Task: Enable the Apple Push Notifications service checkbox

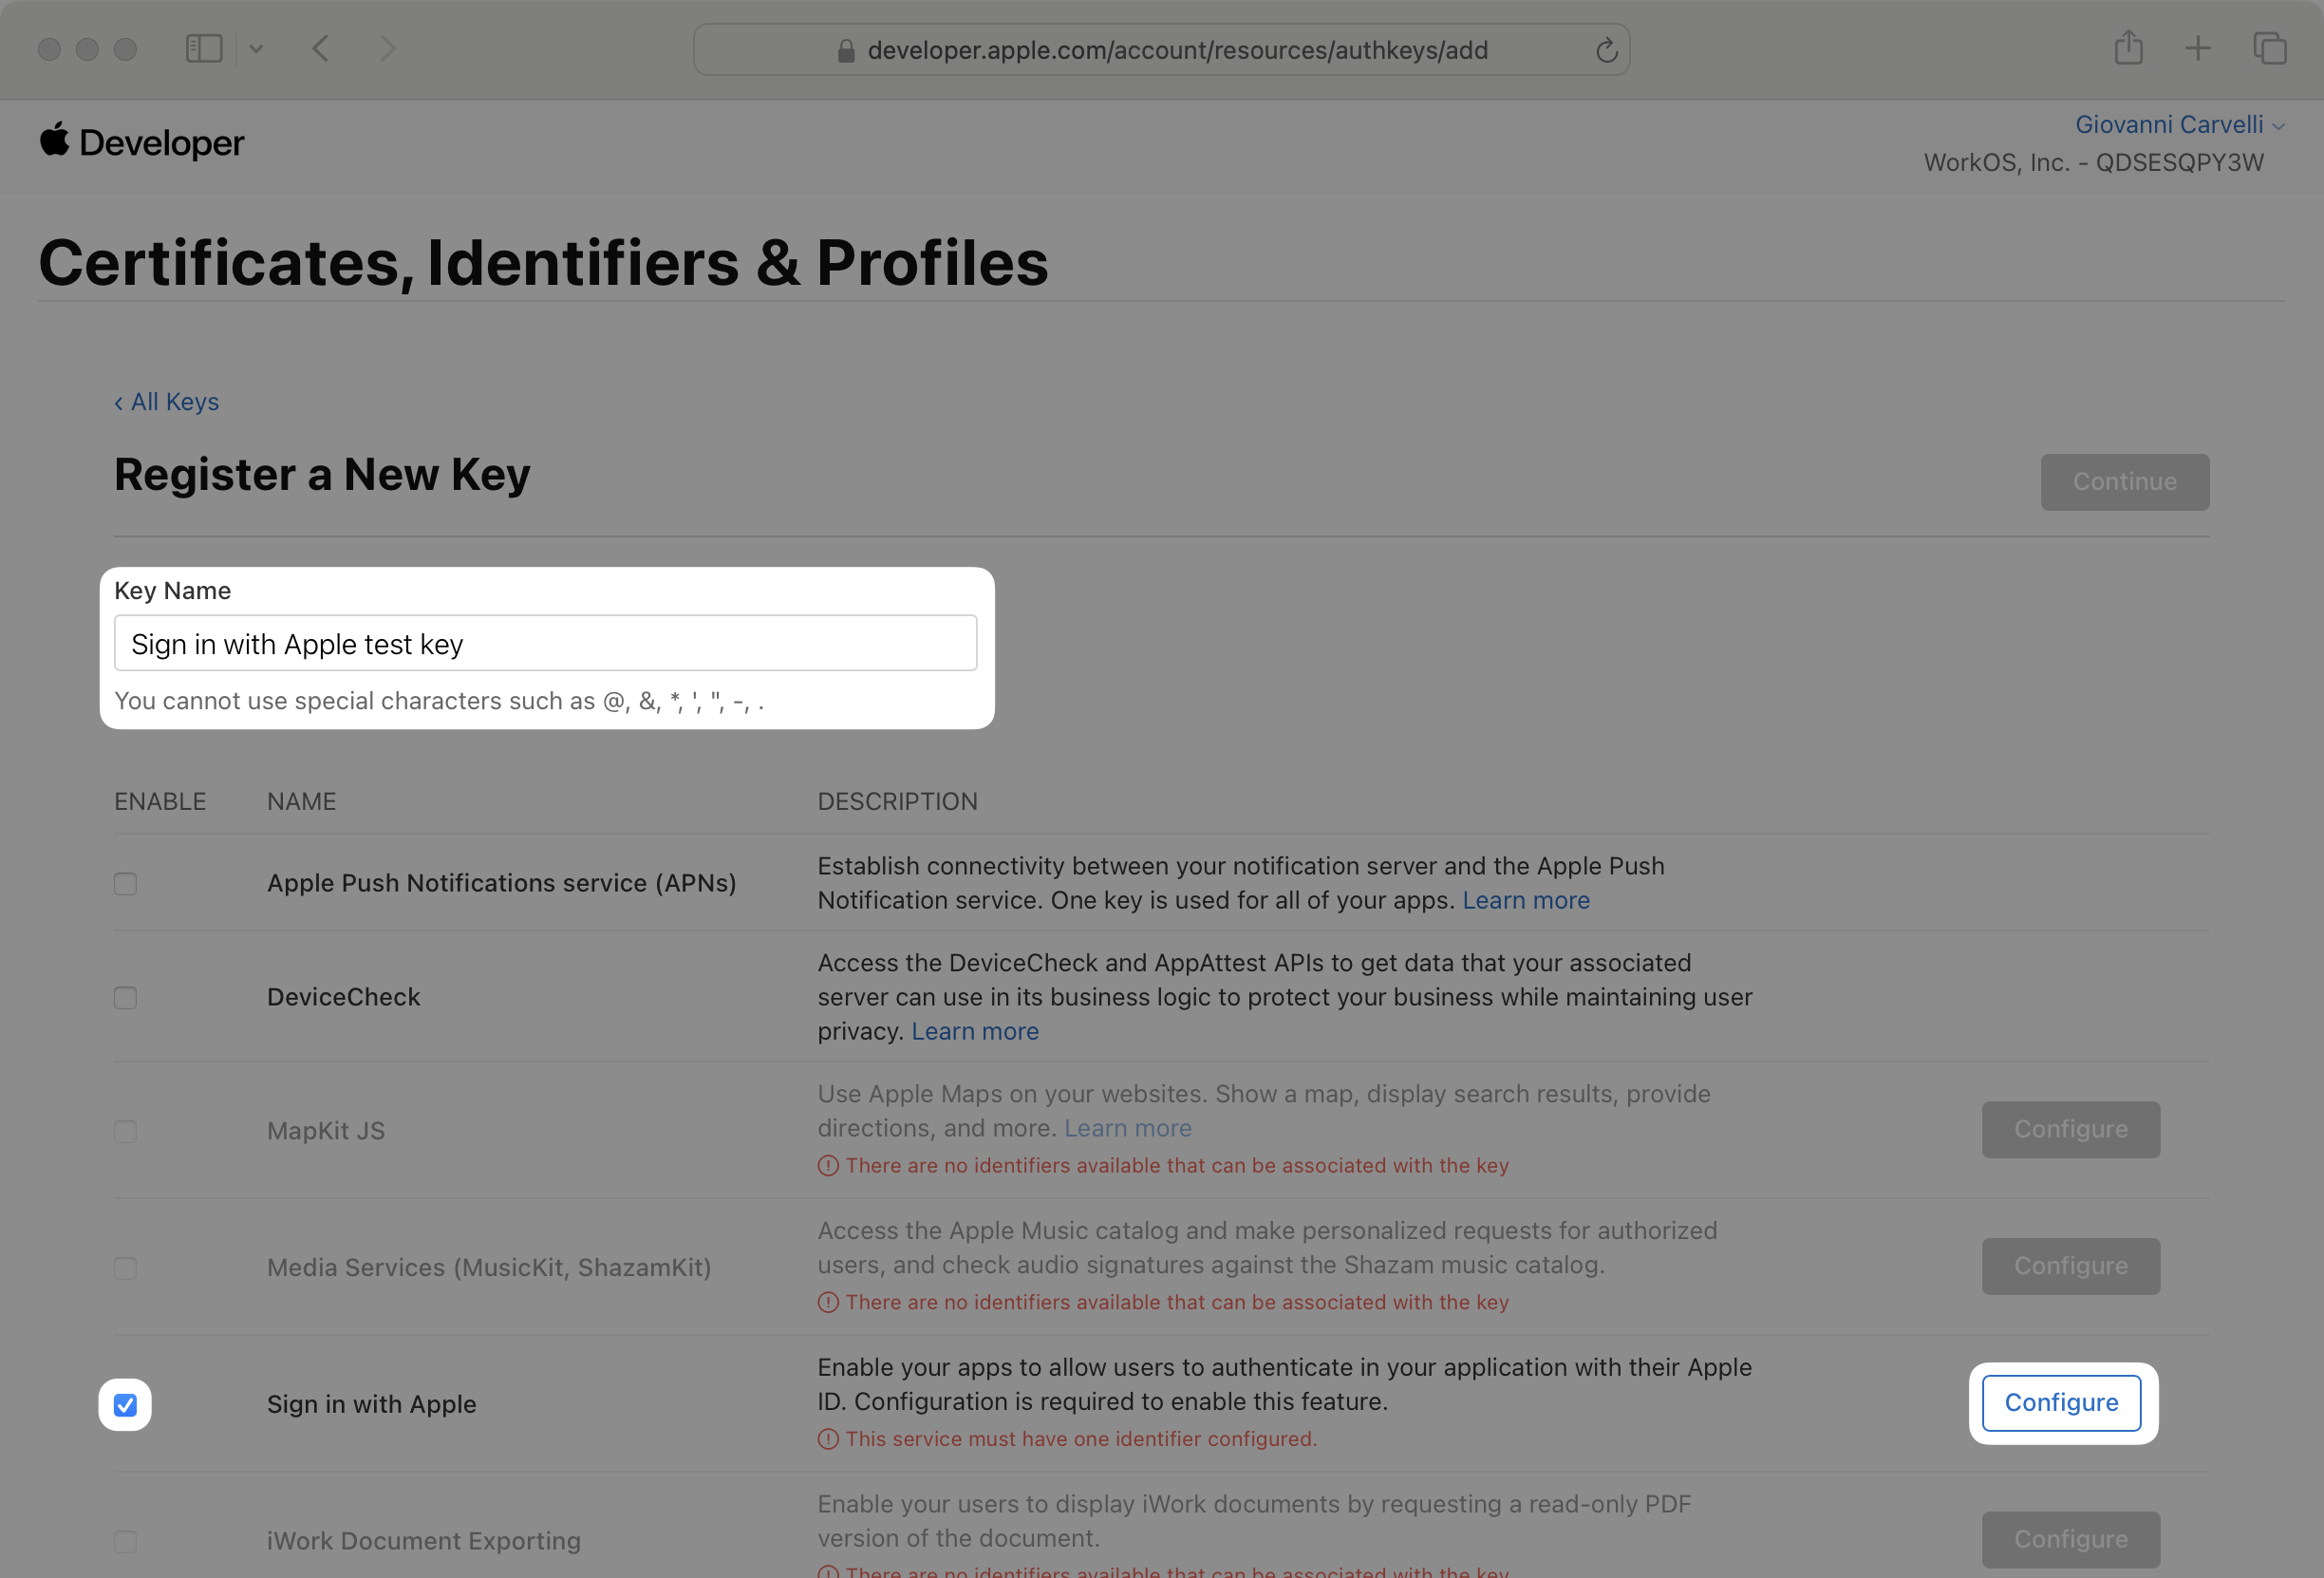Action: click(x=125, y=884)
